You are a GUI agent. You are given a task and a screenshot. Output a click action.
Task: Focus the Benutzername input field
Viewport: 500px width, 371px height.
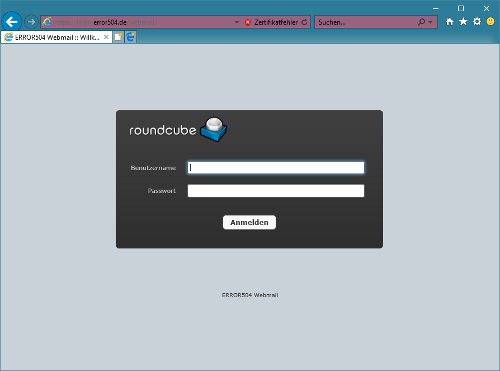click(x=276, y=168)
